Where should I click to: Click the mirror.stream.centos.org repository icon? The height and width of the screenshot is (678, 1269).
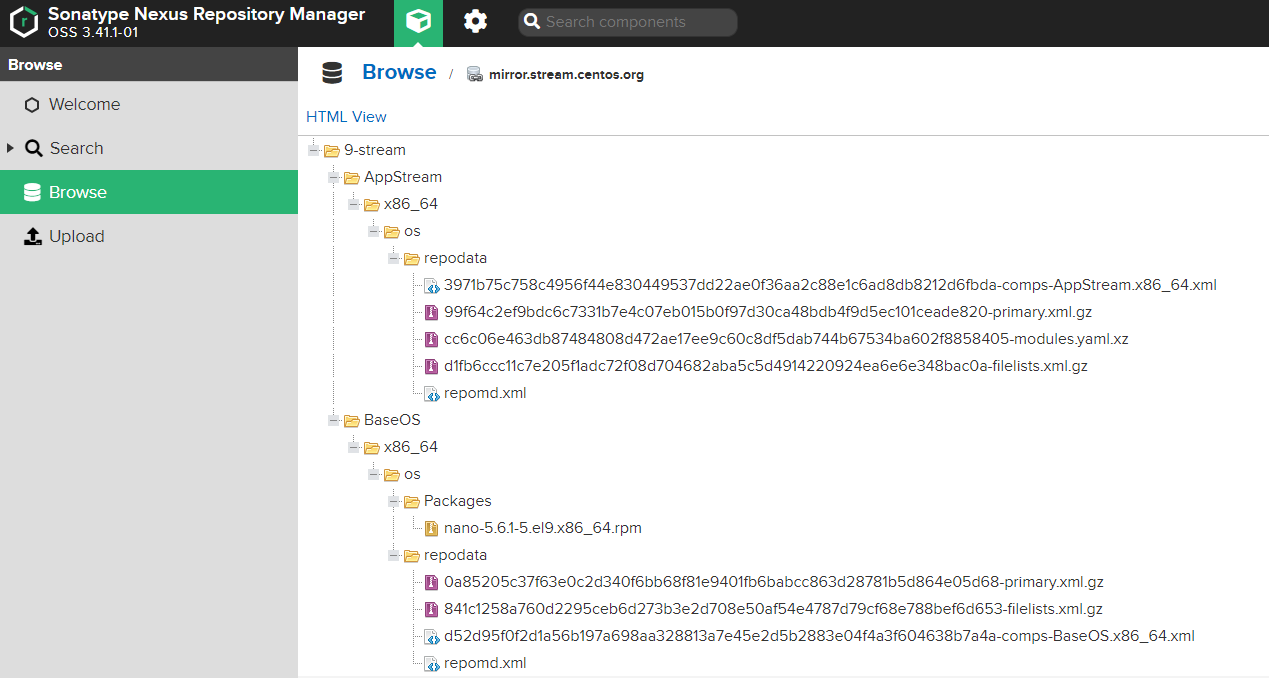coord(475,74)
